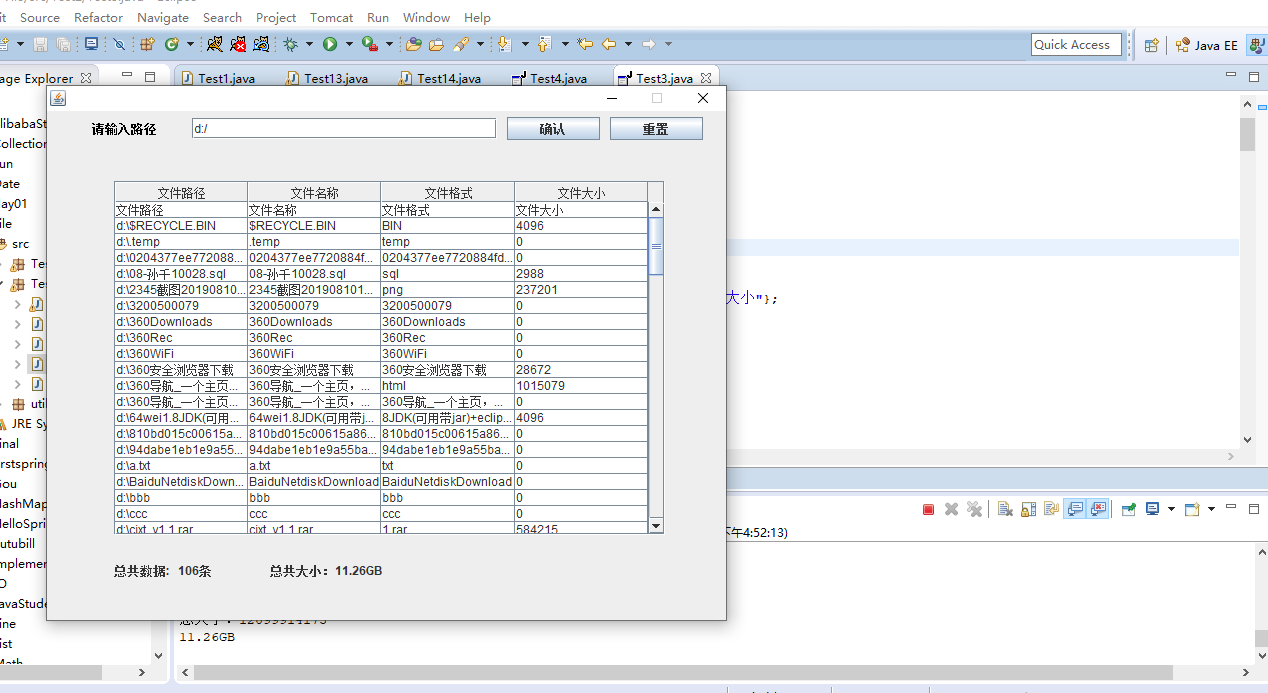Click Previous Annotation arrow icon

tap(544, 44)
